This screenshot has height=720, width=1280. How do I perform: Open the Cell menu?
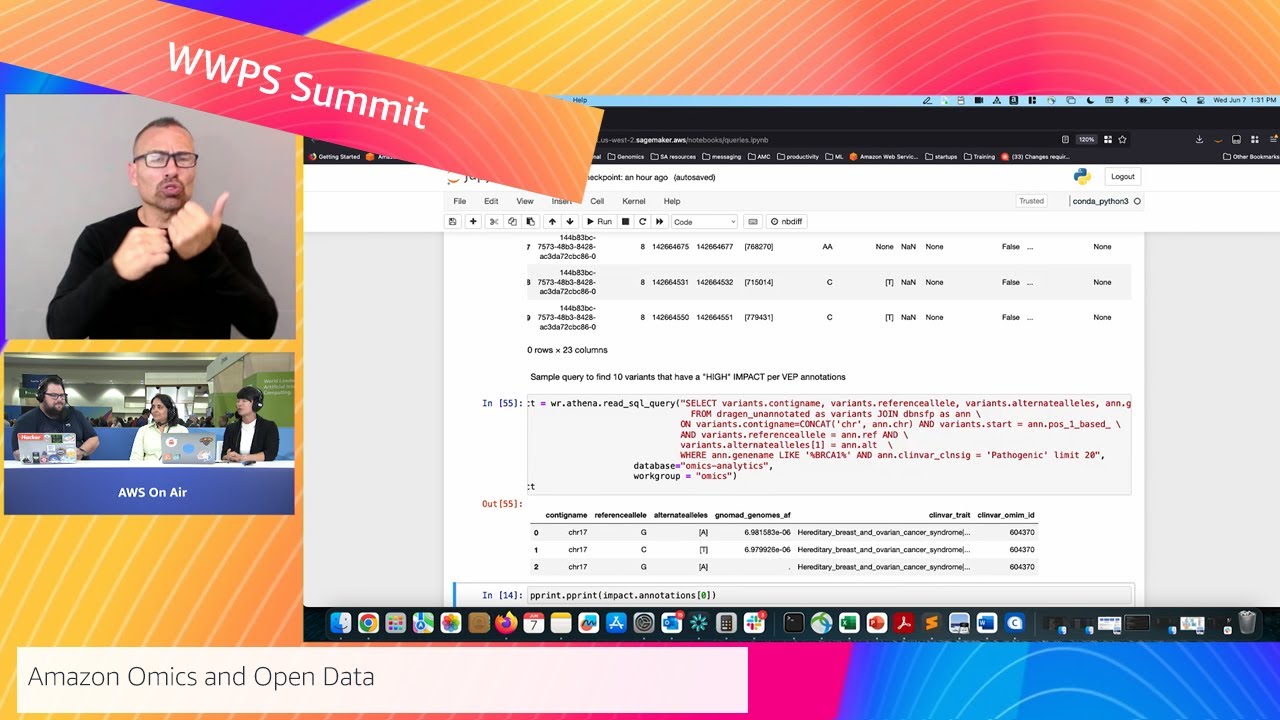point(597,201)
